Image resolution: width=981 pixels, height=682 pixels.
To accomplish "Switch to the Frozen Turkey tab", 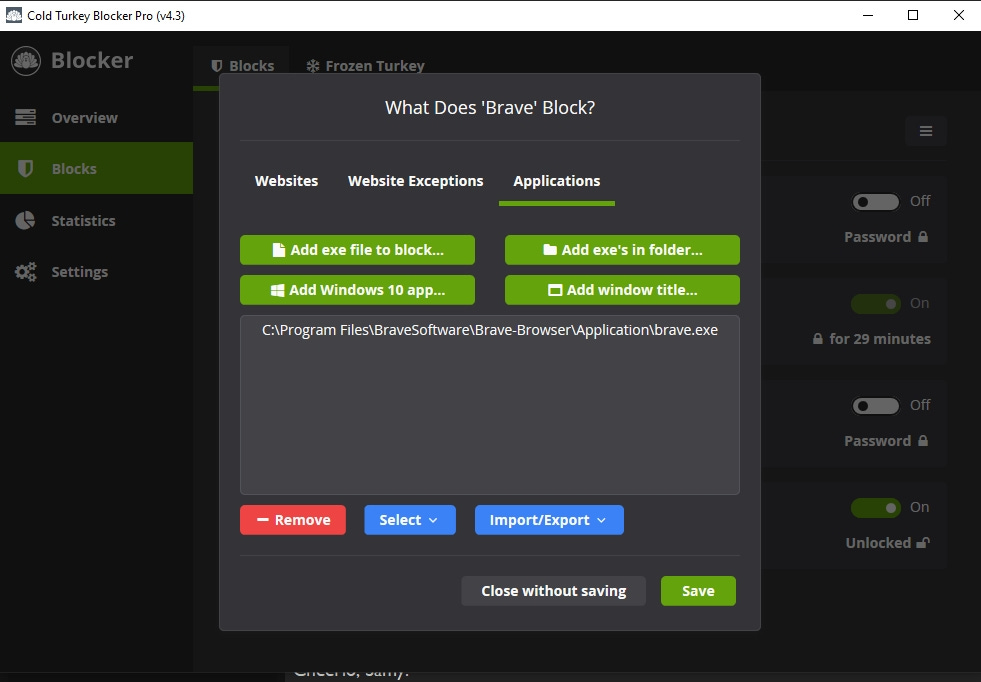I will [x=365, y=66].
